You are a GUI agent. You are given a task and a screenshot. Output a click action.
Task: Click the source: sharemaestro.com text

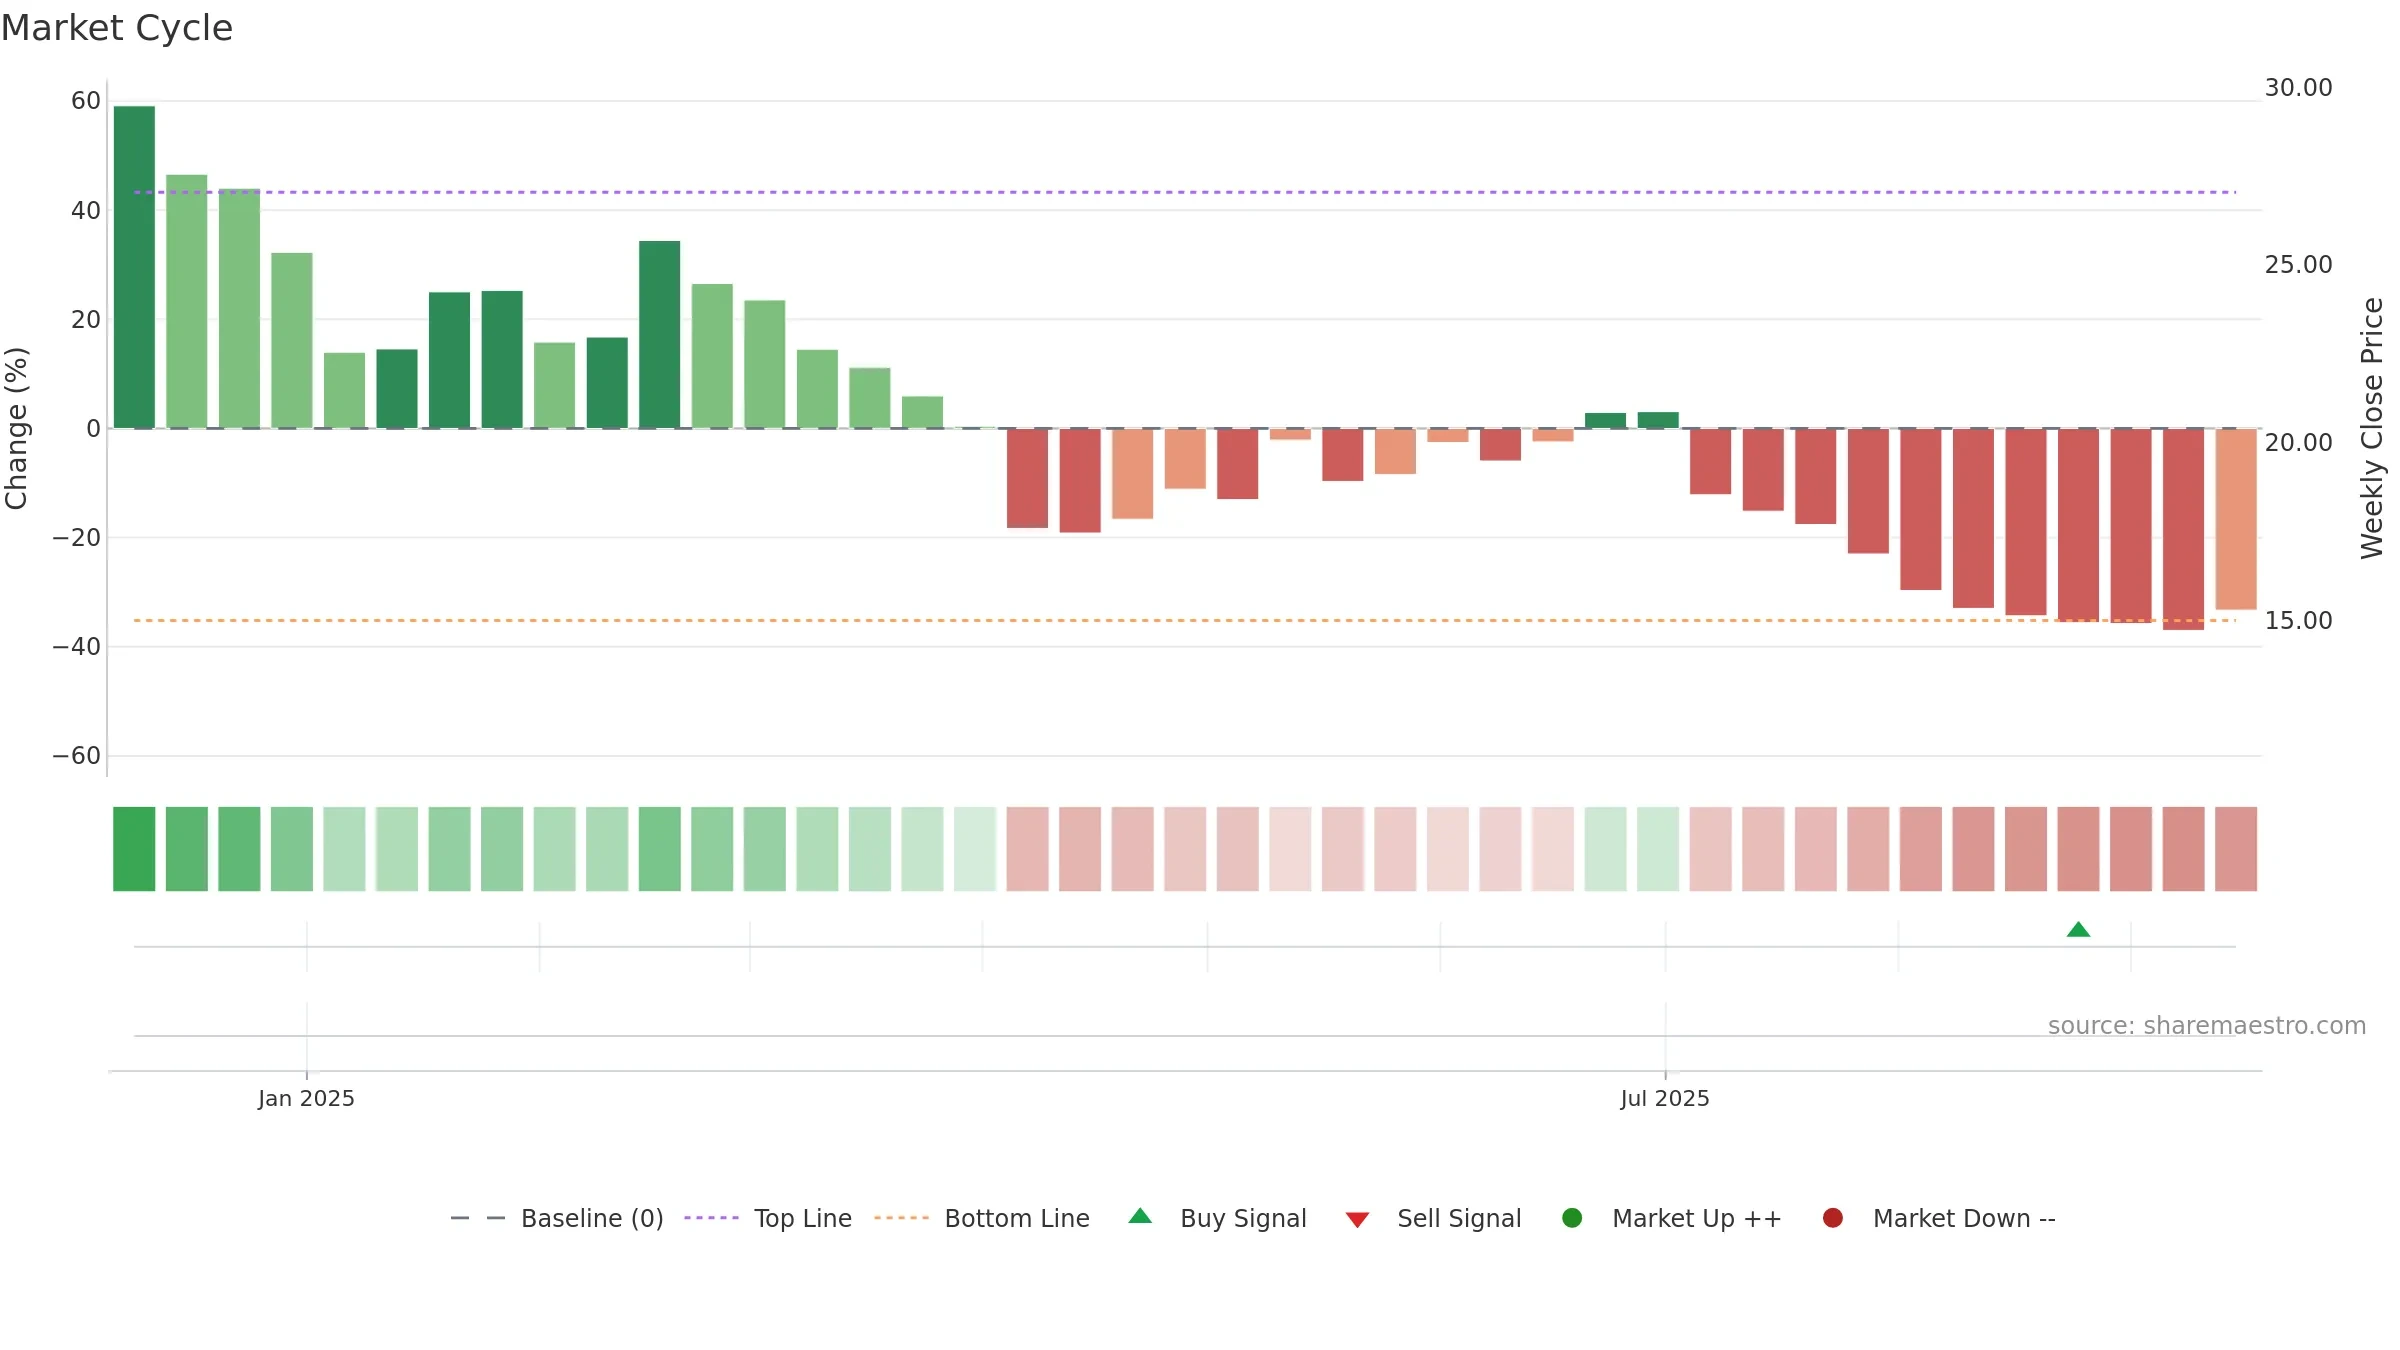[x=2206, y=1025]
